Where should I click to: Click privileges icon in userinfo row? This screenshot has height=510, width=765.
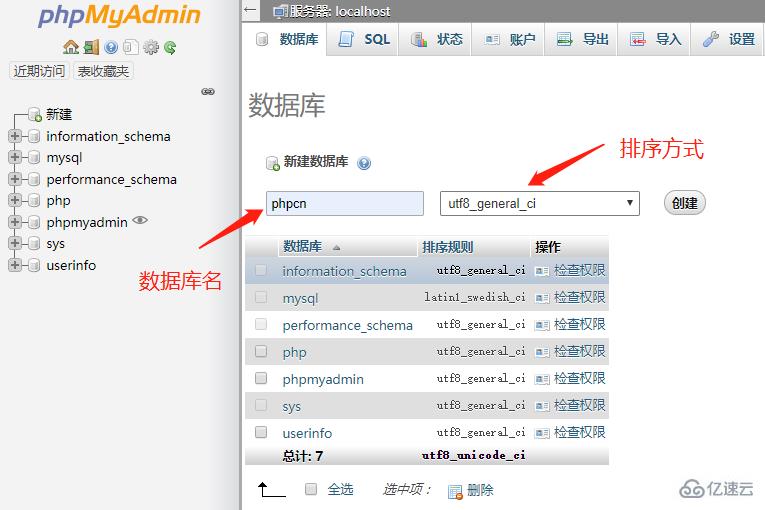(x=542, y=433)
